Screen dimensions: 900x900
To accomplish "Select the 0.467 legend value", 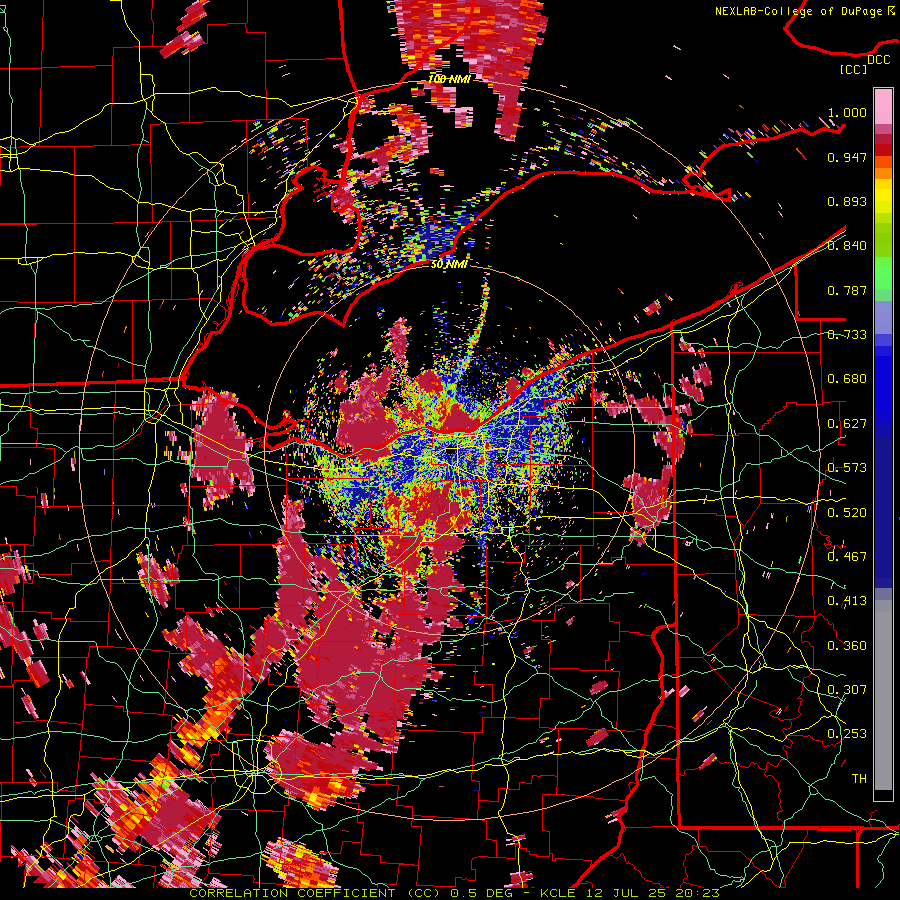I will 847,557.
